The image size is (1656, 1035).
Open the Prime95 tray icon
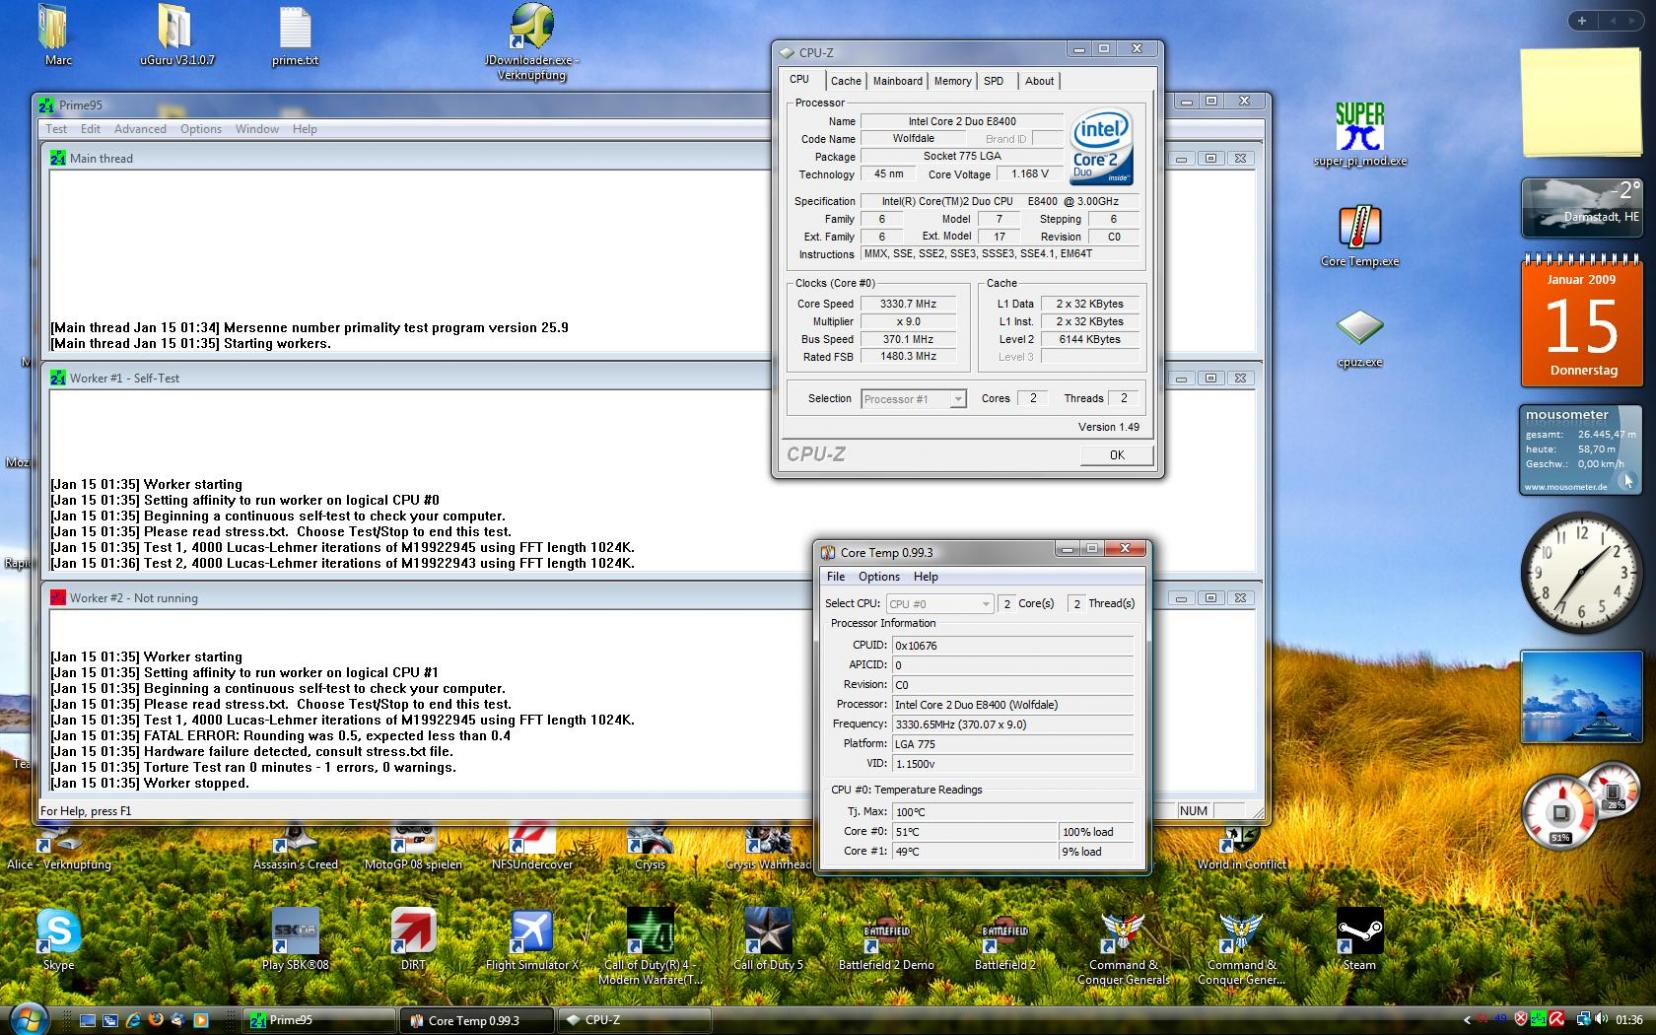tap(1539, 1019)
